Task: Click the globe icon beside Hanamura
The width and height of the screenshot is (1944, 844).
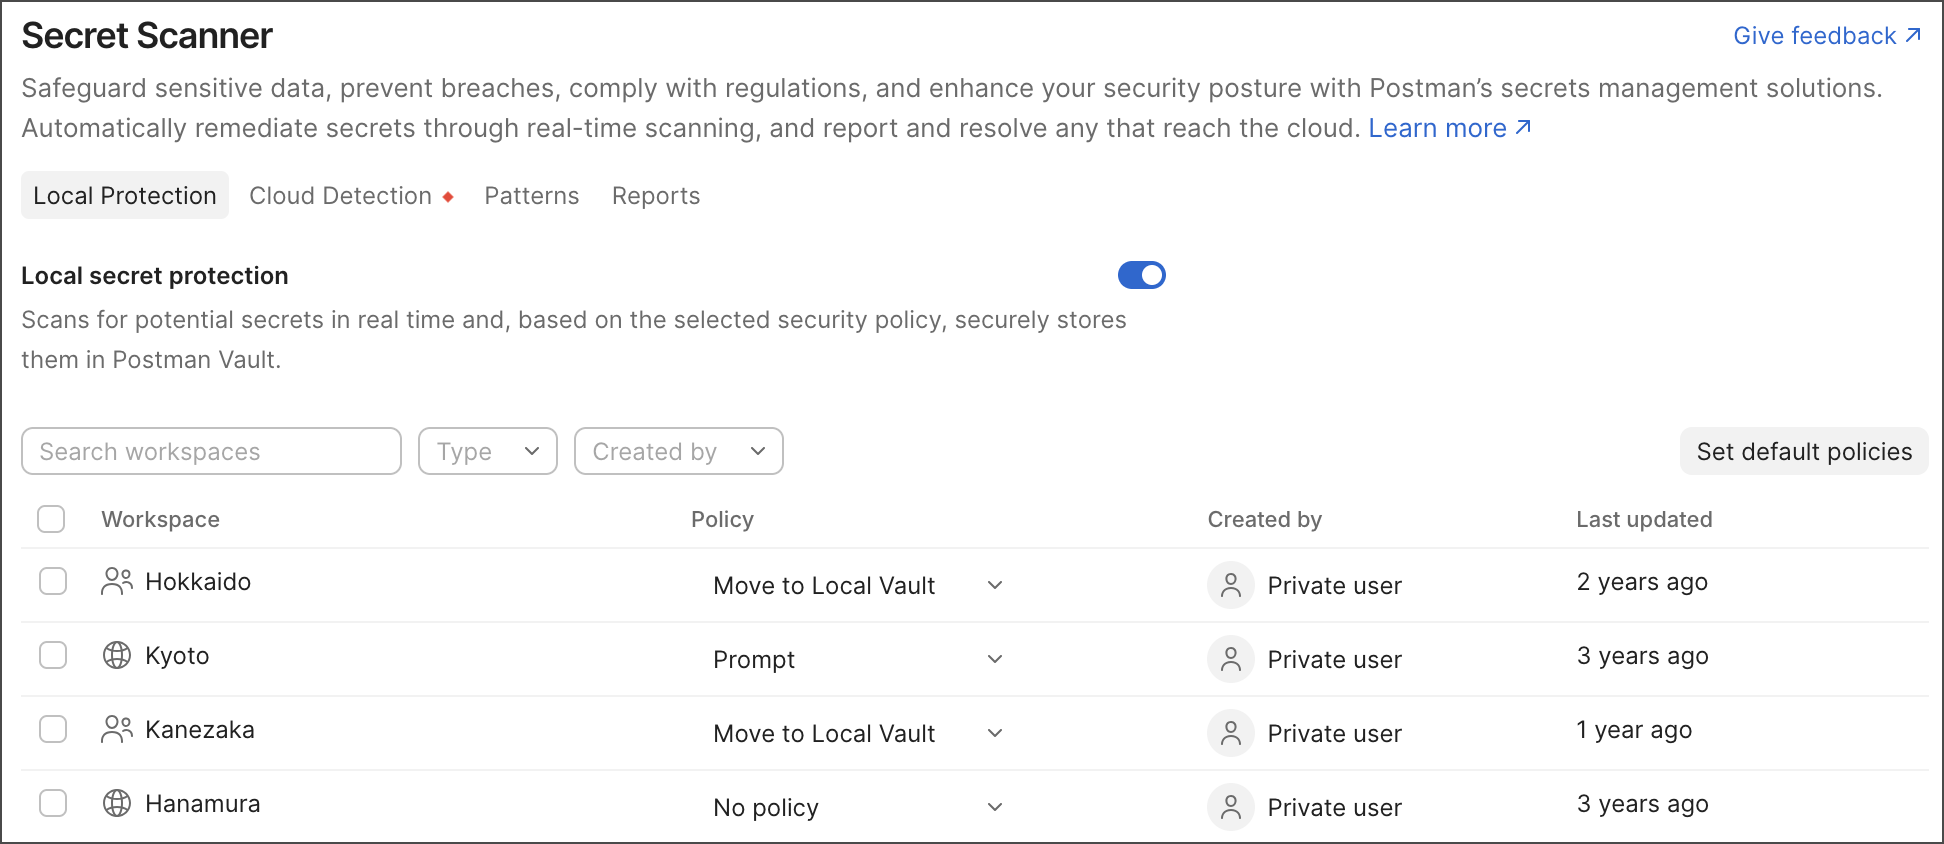Action: point(117,803)
